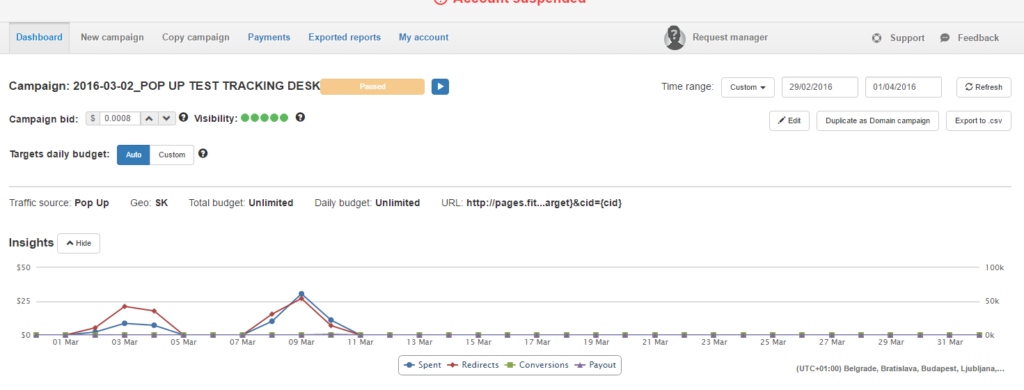Open the Custom time range dropdown
The height and width of the screenshot is (390, 1024).
tap(748, 87)
